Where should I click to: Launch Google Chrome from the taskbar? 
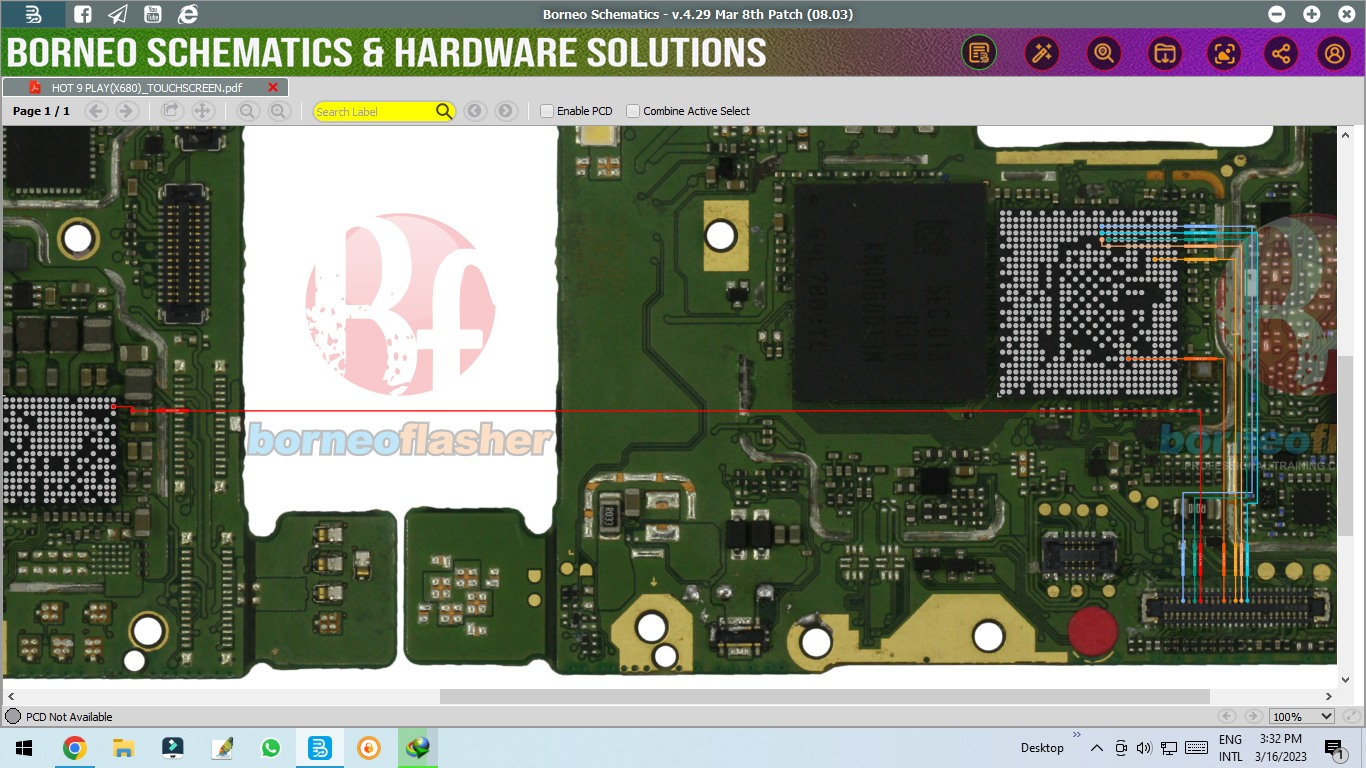point(74,748)
